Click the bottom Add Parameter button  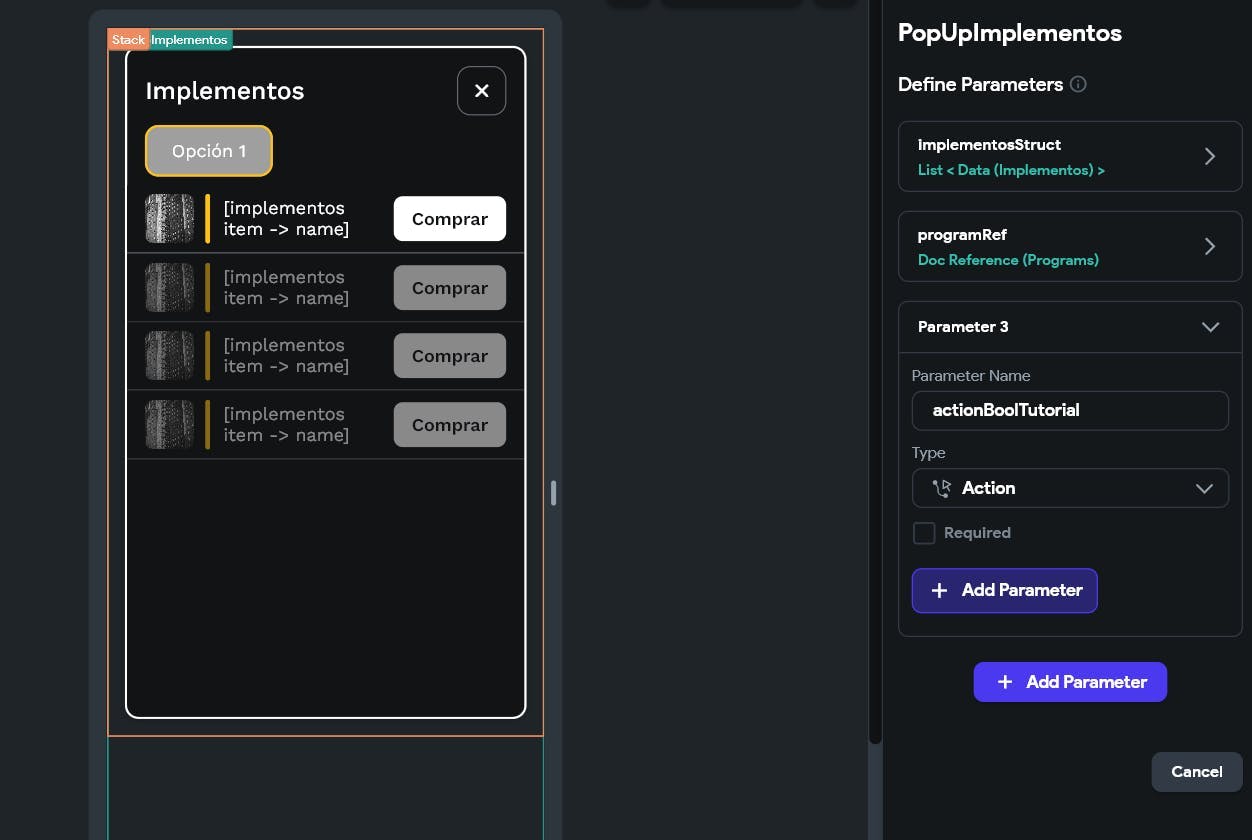click(x=1070, y=682)
